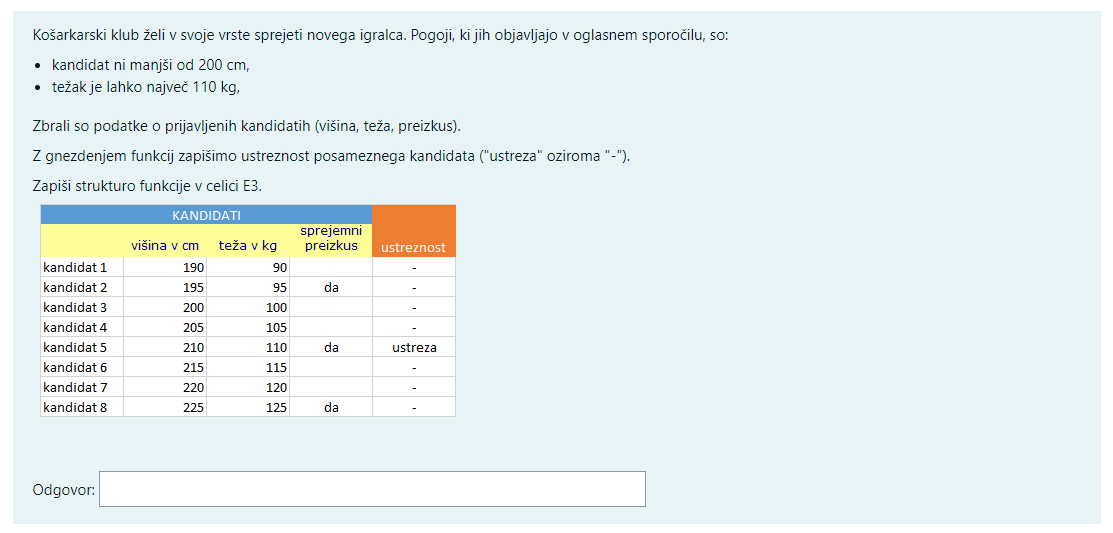This screenshot has width=1113, height=533.
Task: Click the da cell for kandidat 8
Action: [x=331, y=407]
